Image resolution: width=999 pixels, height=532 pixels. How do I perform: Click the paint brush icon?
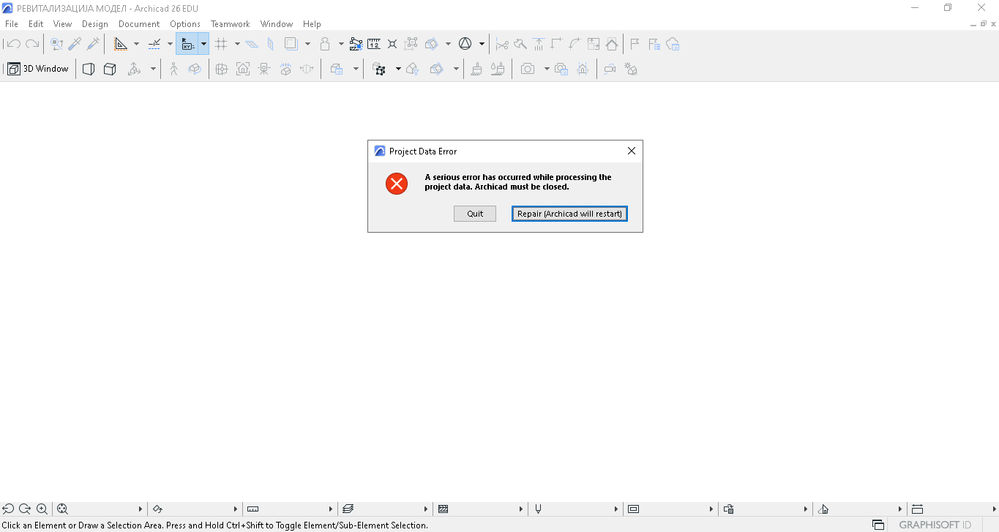[476, 69]
